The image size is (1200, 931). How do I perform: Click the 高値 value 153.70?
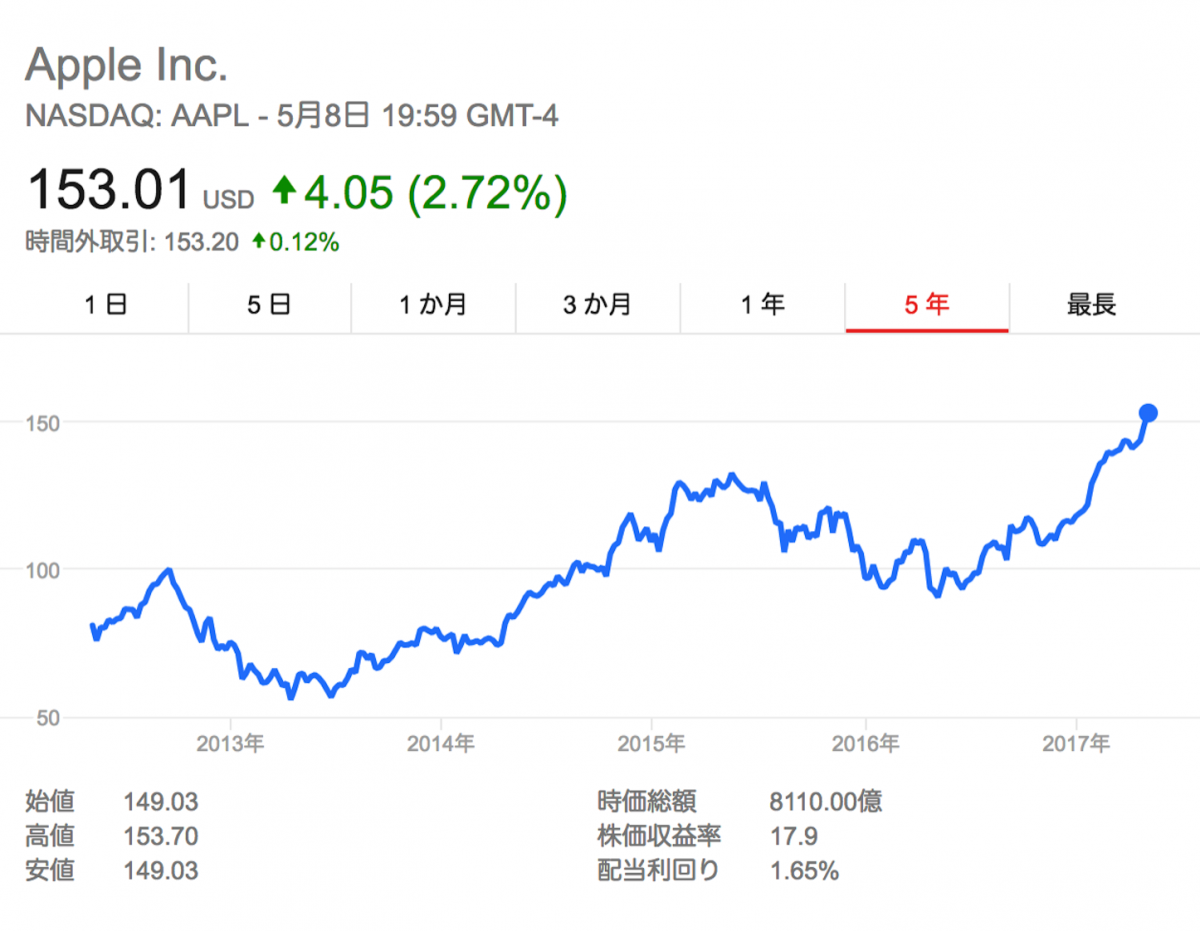(x=160, y=836)
